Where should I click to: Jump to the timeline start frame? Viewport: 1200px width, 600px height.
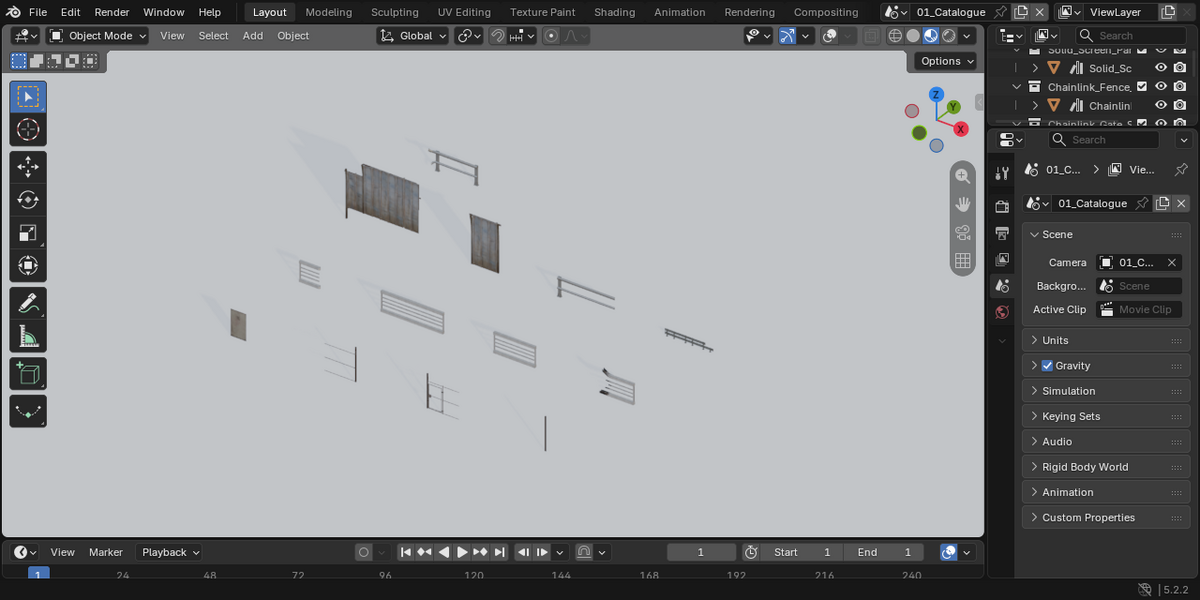coord(406,552)
